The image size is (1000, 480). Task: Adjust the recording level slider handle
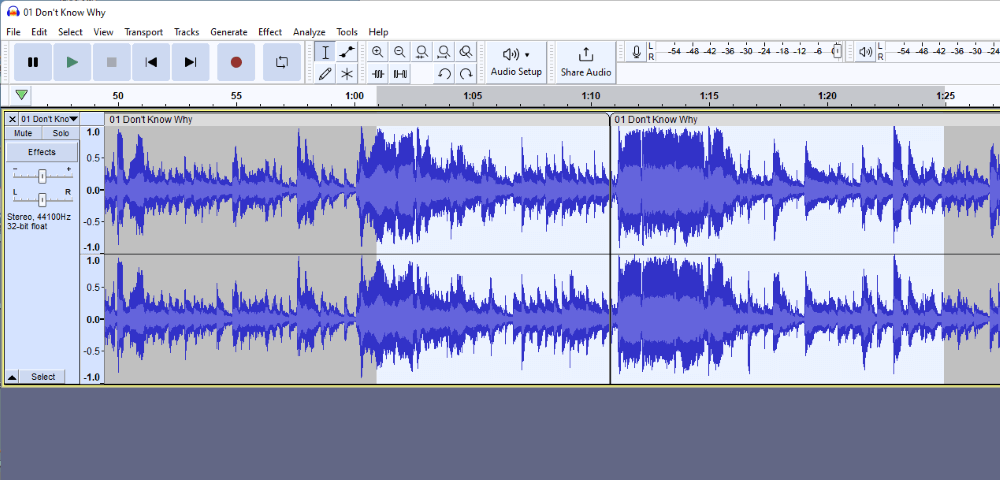point(837,51)
